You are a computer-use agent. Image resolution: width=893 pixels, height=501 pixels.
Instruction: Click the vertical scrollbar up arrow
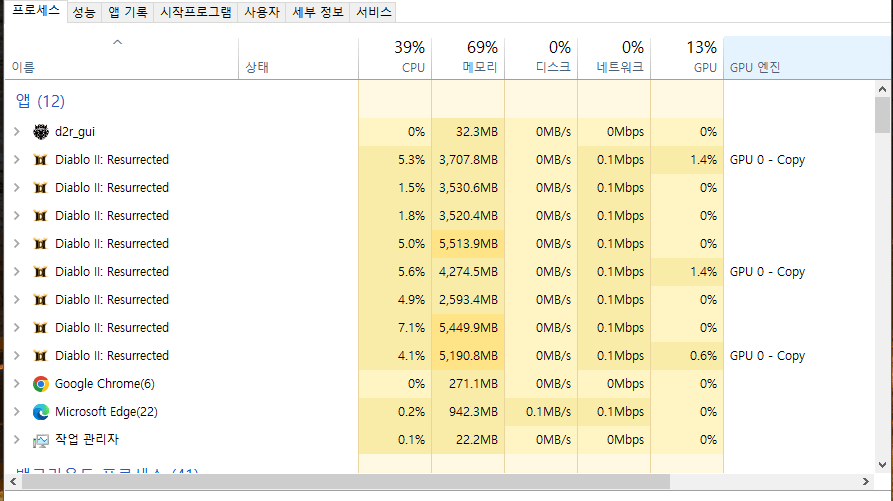point(882,89)
